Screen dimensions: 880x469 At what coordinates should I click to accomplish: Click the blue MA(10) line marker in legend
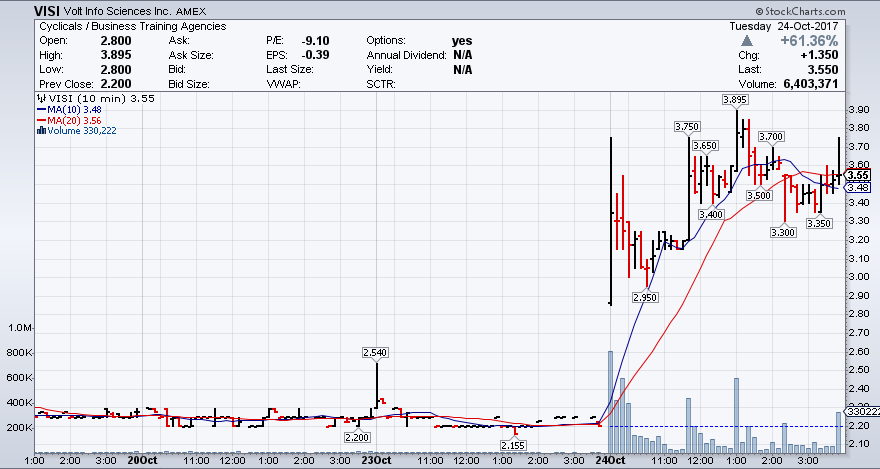coord(40,109)
